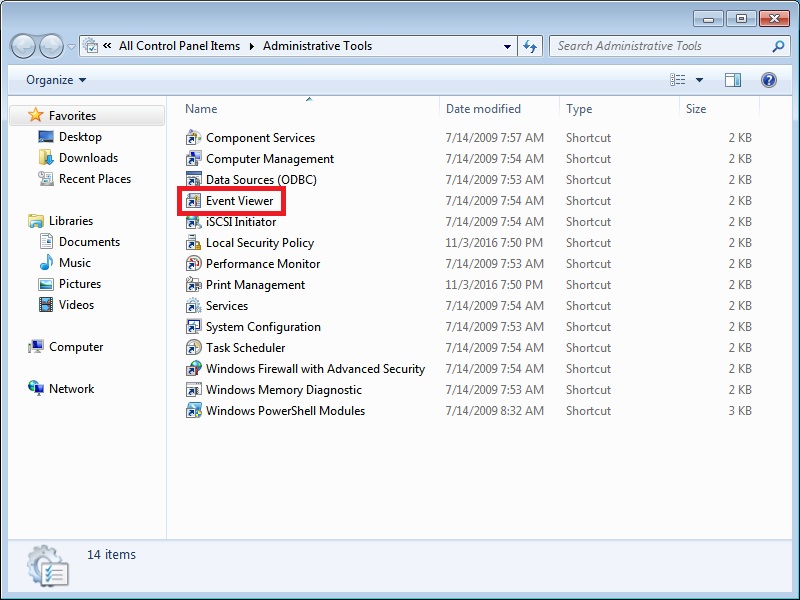Click the Favorites star icon
This screenshot has height=600, width=800.
point(36,115)
